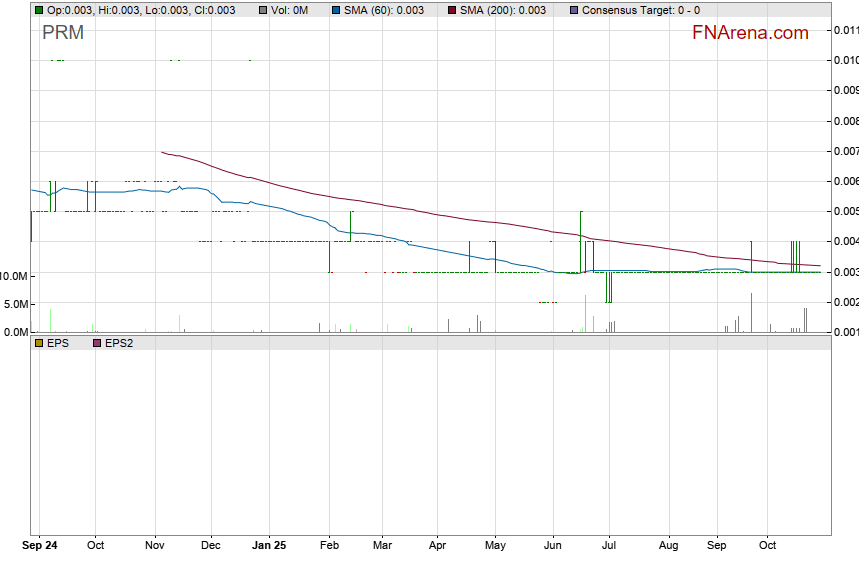Select the Sep 24 date axis label

pyautogui.click(x=41, y=546)
